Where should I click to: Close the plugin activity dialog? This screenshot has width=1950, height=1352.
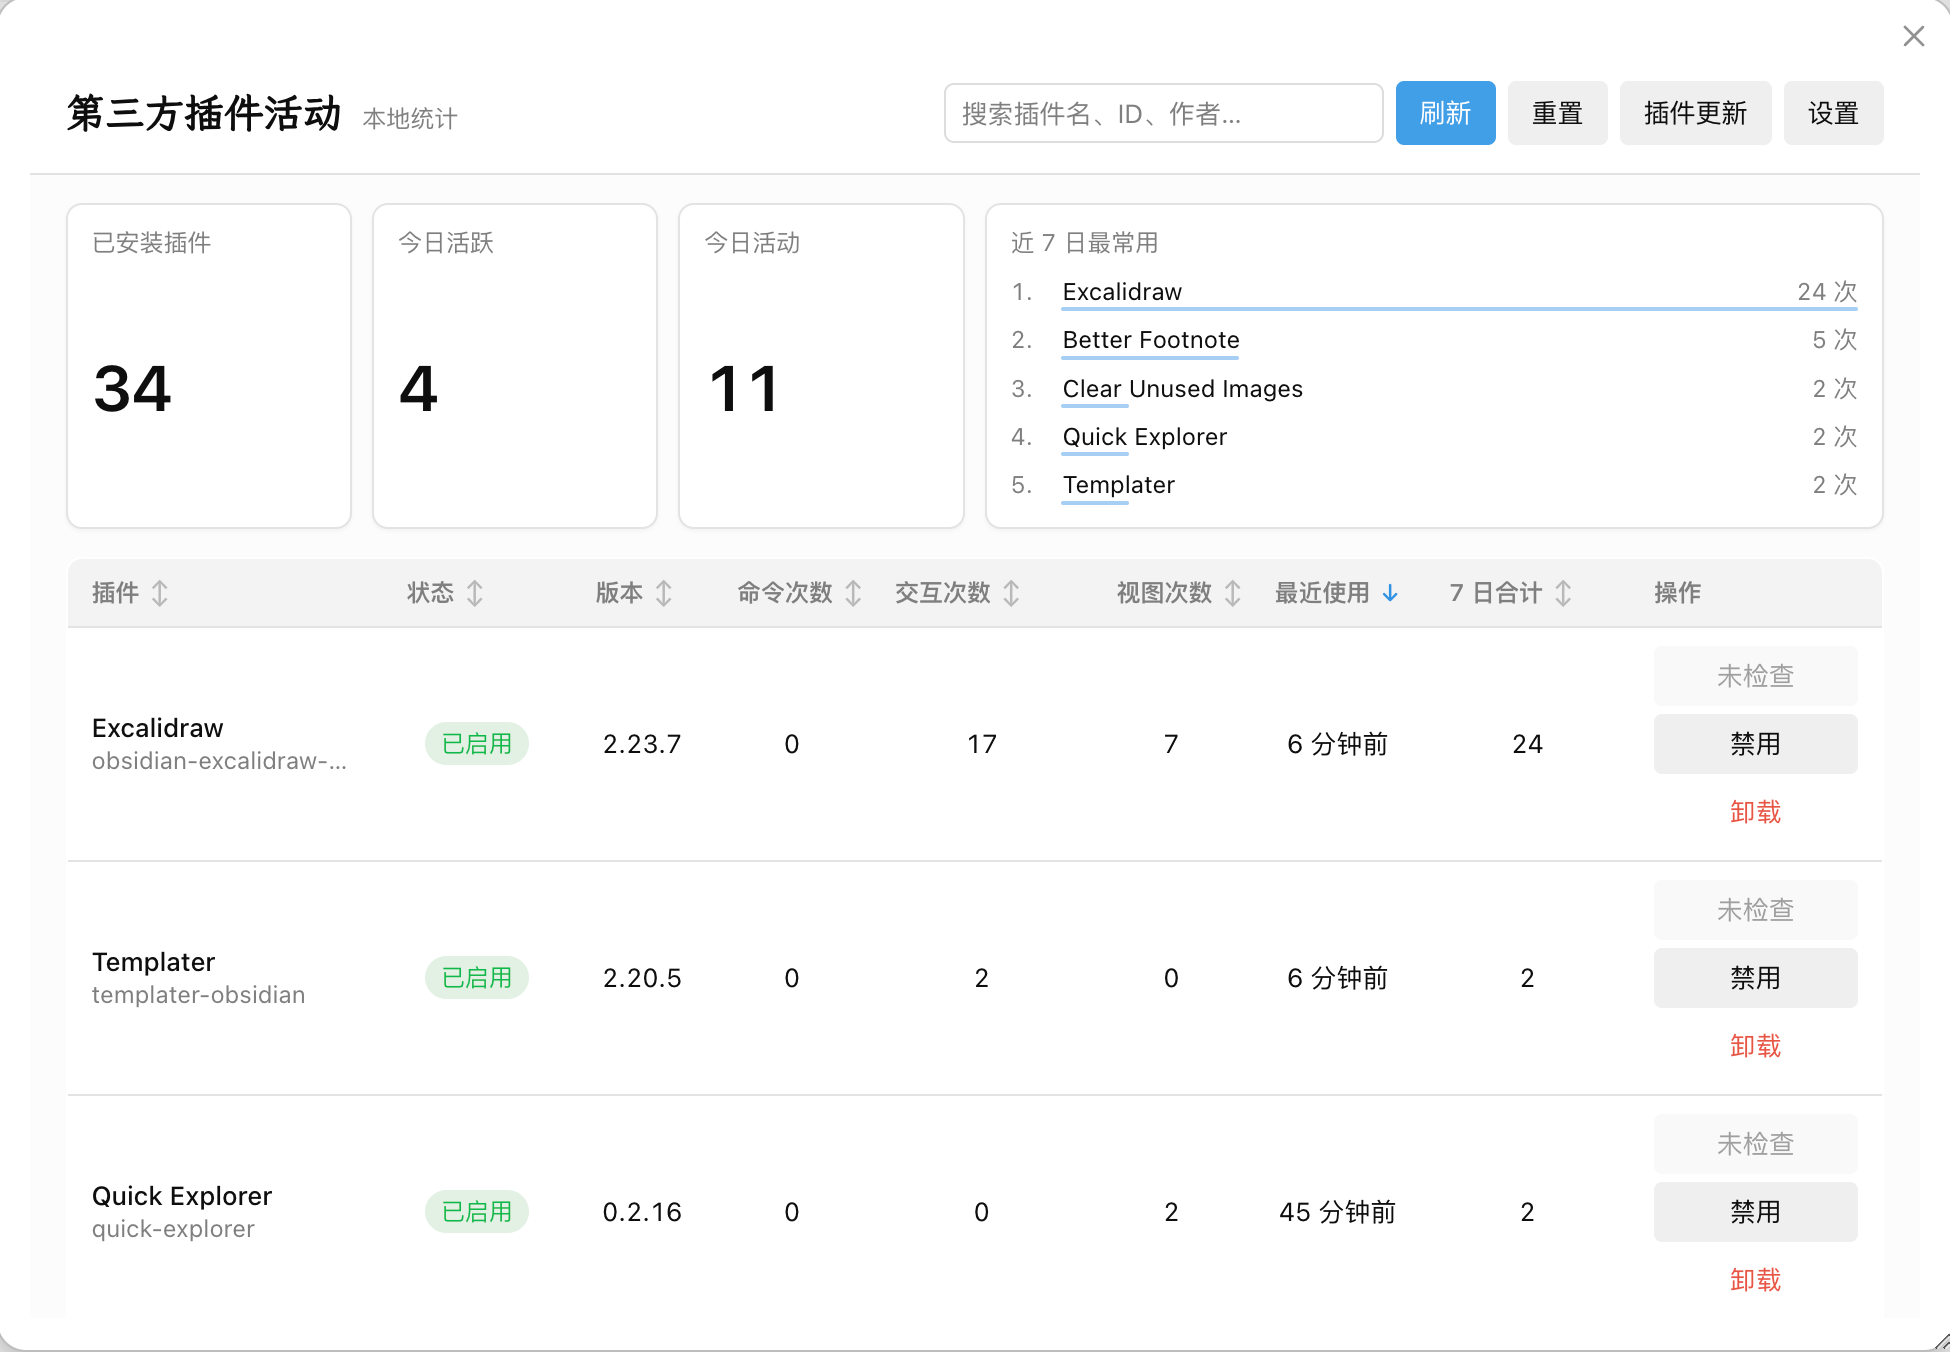(x=1913, y=37)
